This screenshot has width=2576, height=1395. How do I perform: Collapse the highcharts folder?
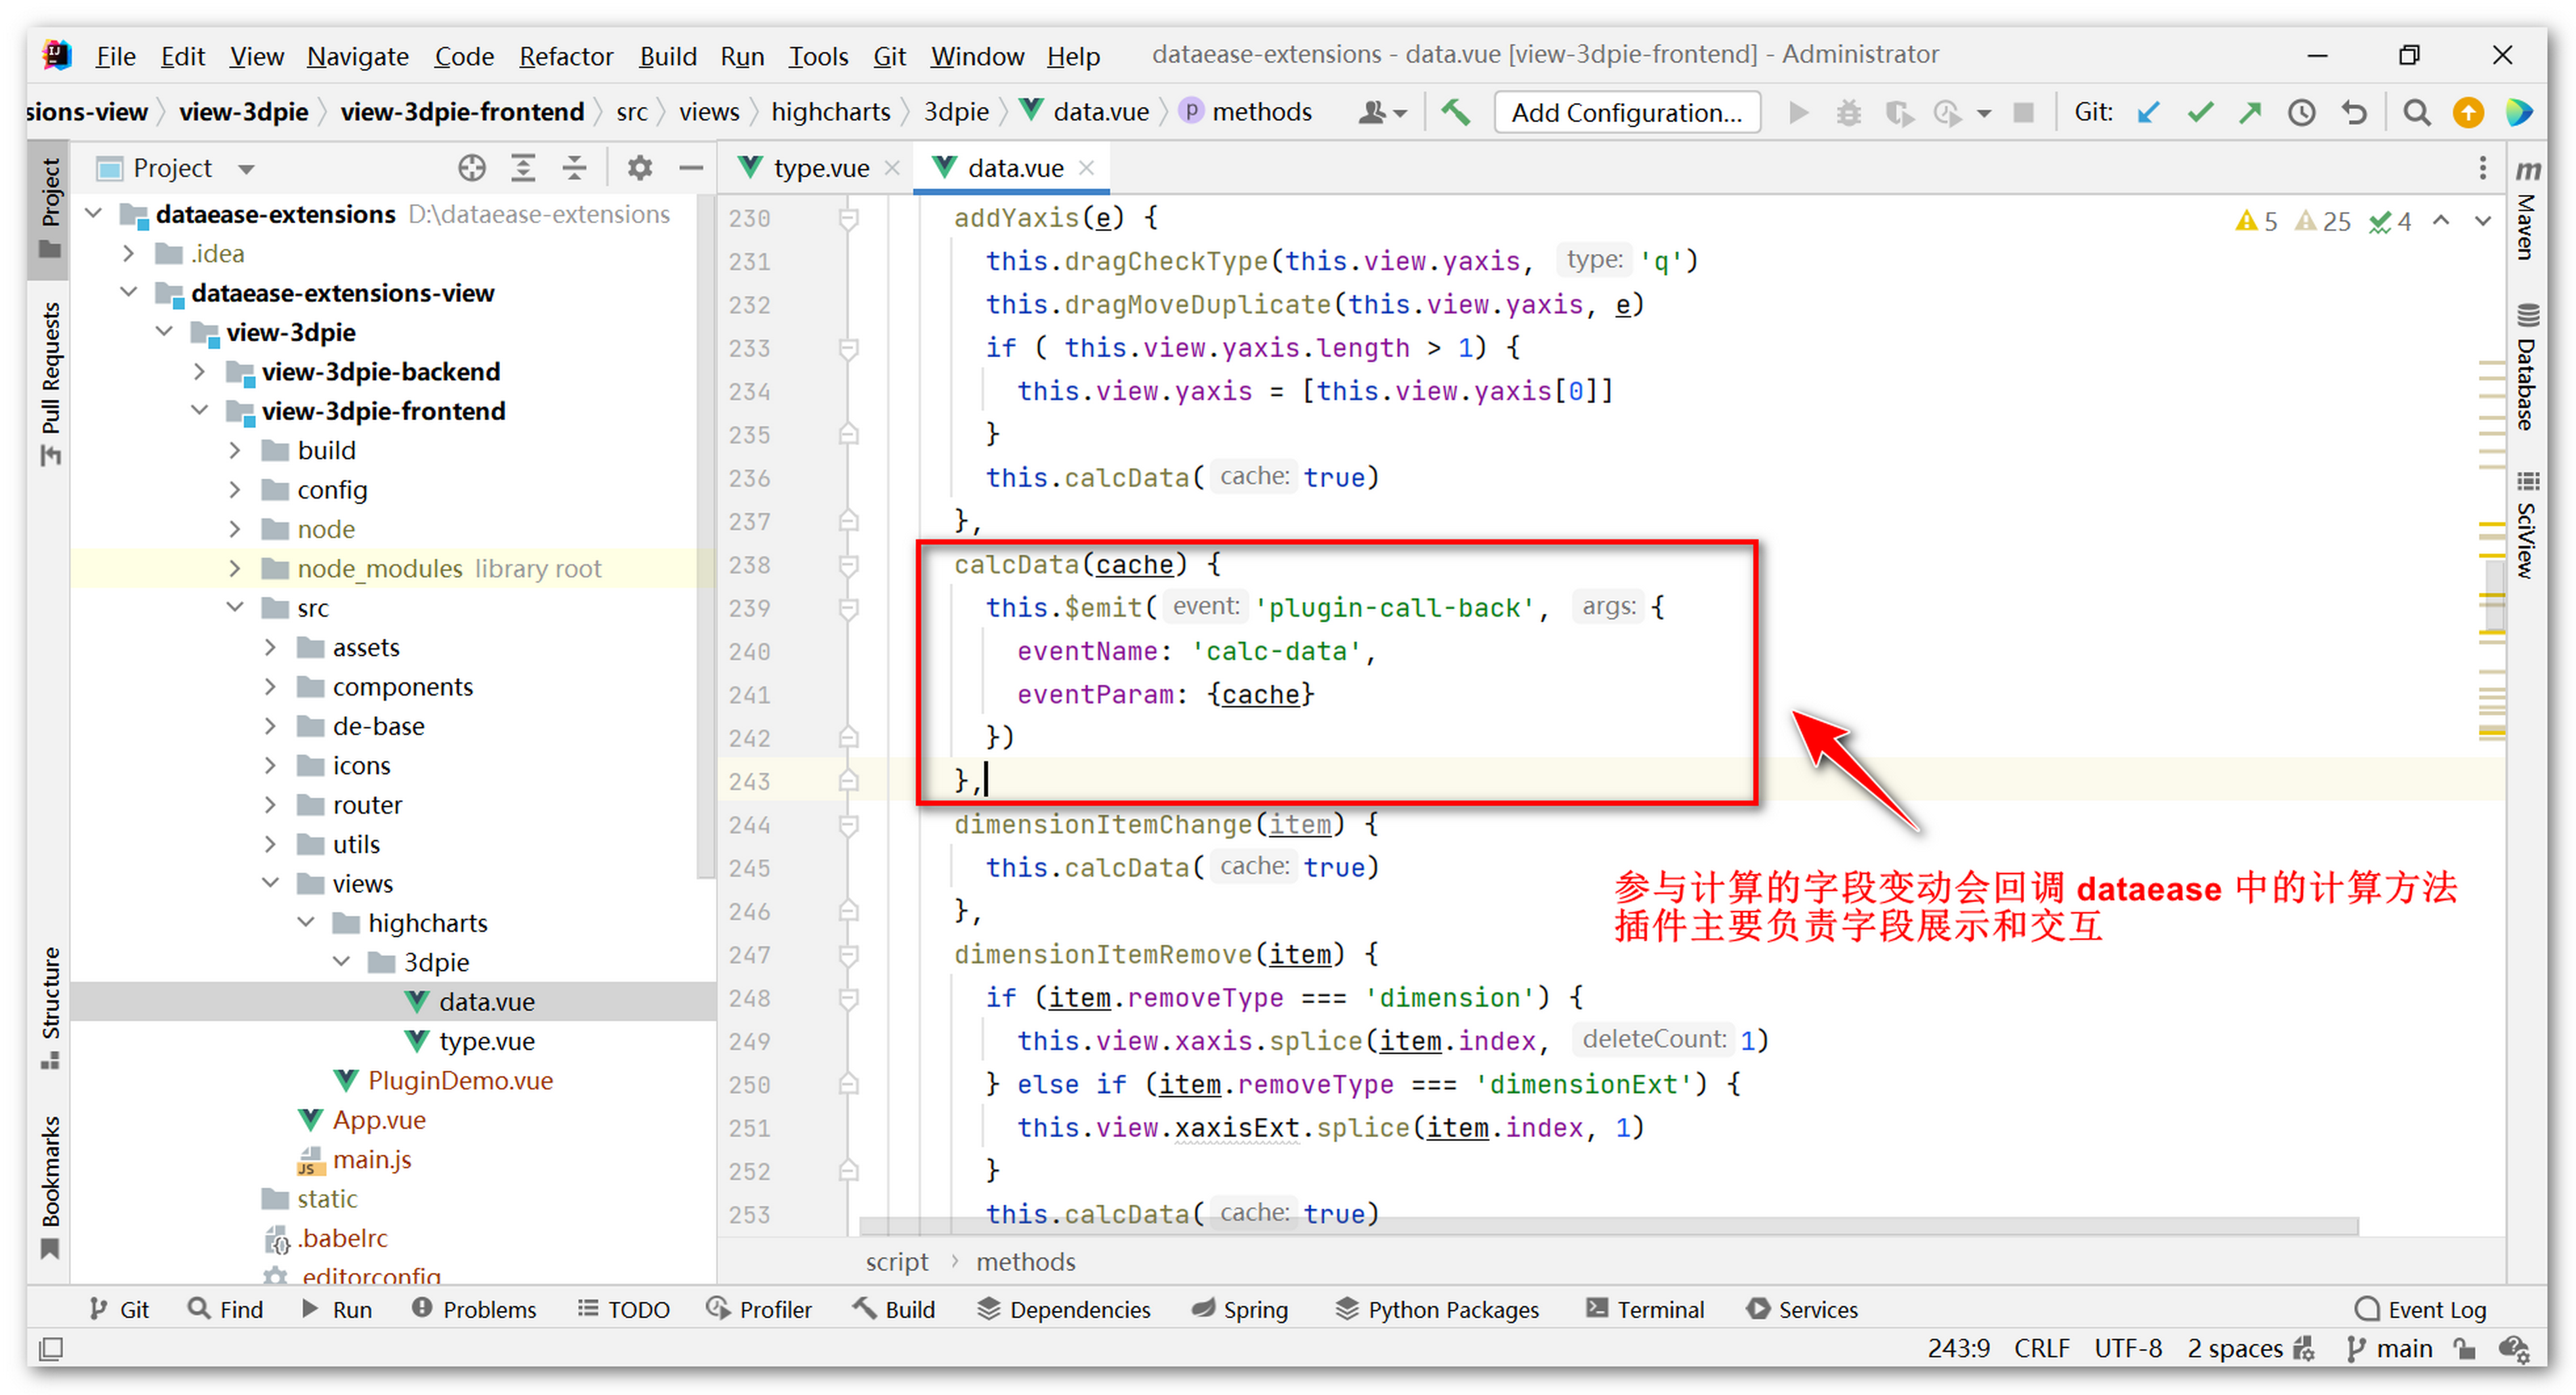click(306, 922)
